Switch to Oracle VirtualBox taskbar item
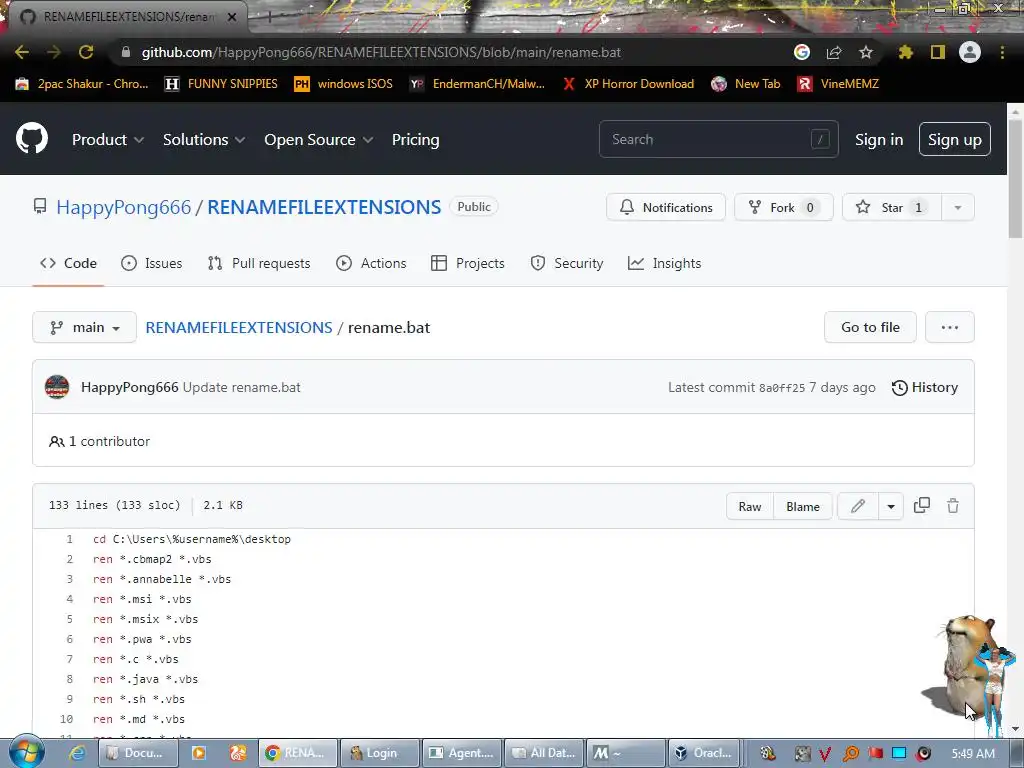 click(x=707, y=753)
